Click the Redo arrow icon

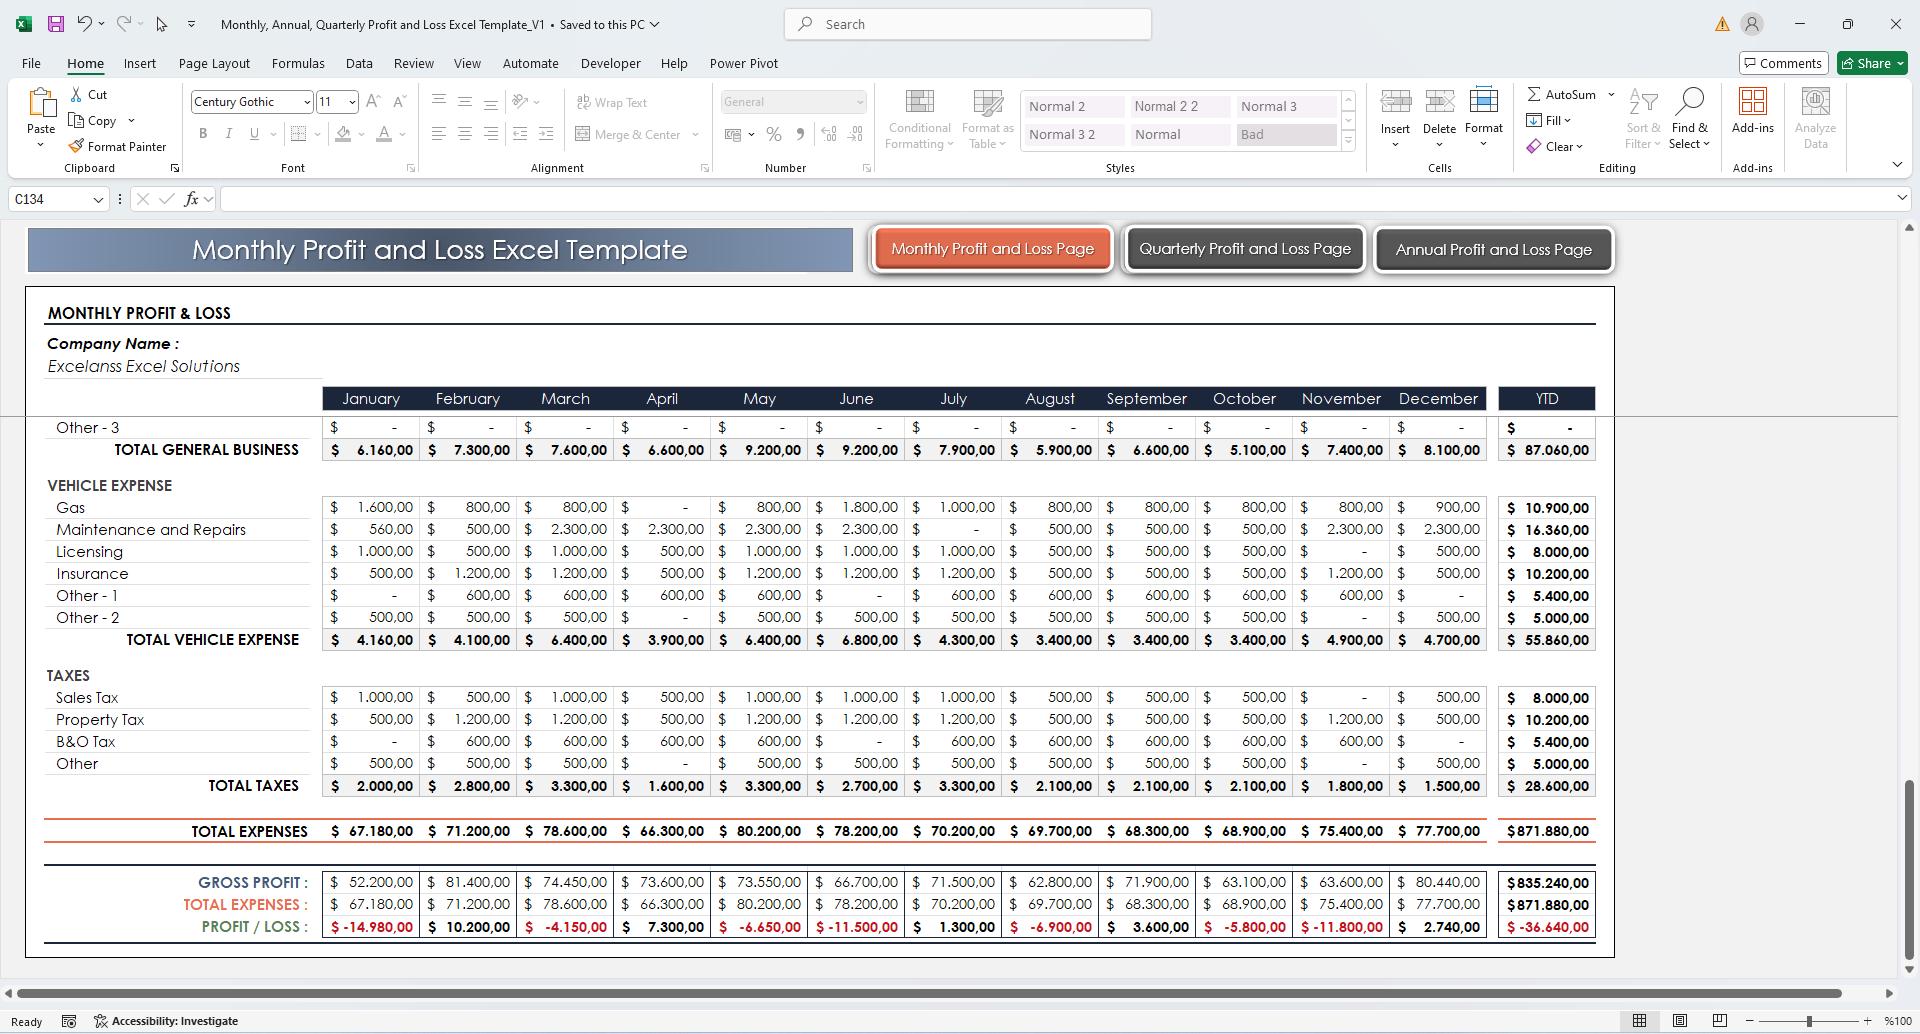pos(123,24)
